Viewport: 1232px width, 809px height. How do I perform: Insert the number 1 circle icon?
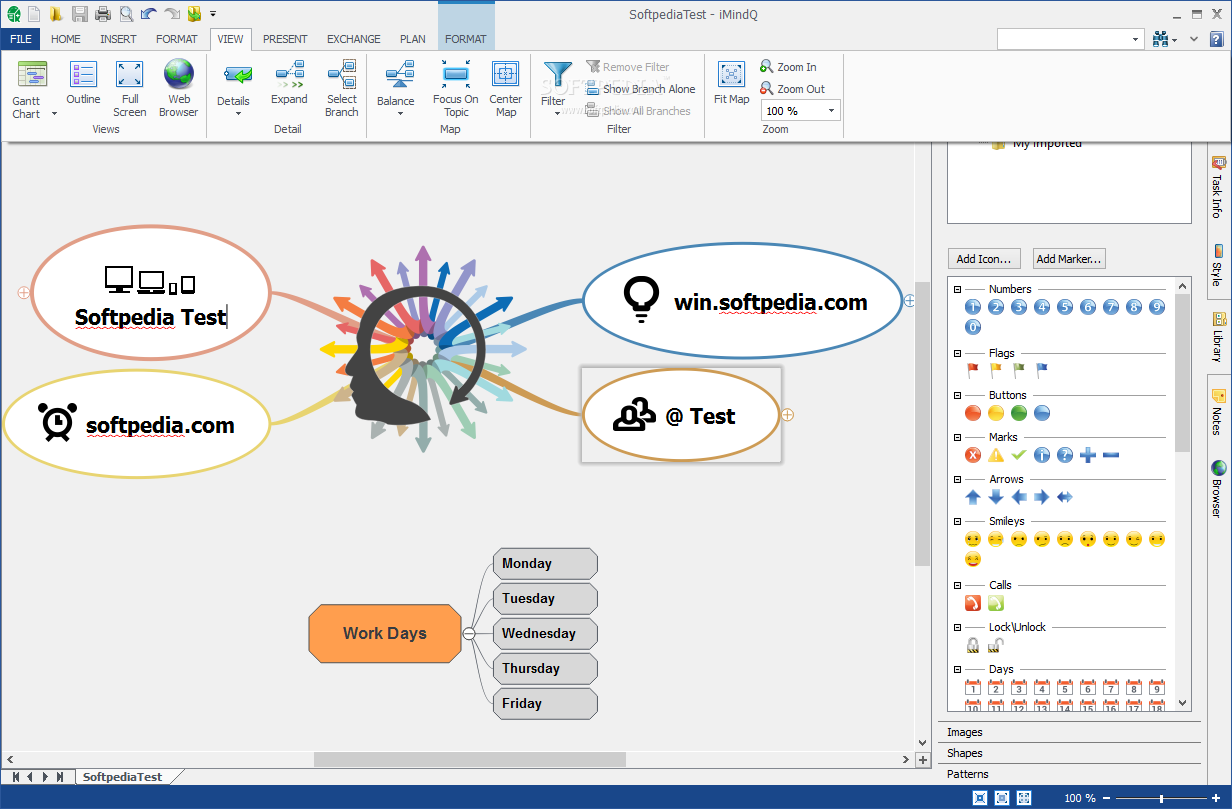(973, 307)
